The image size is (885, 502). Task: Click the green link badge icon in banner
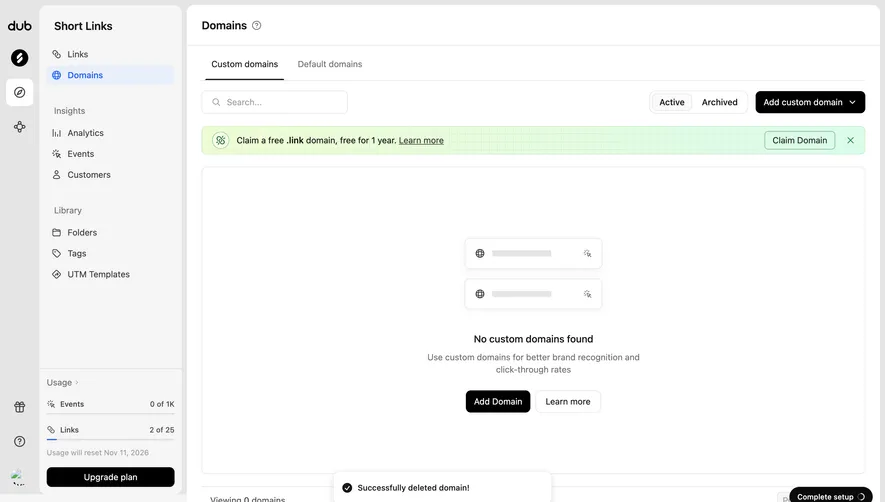[x=221, y=140]
